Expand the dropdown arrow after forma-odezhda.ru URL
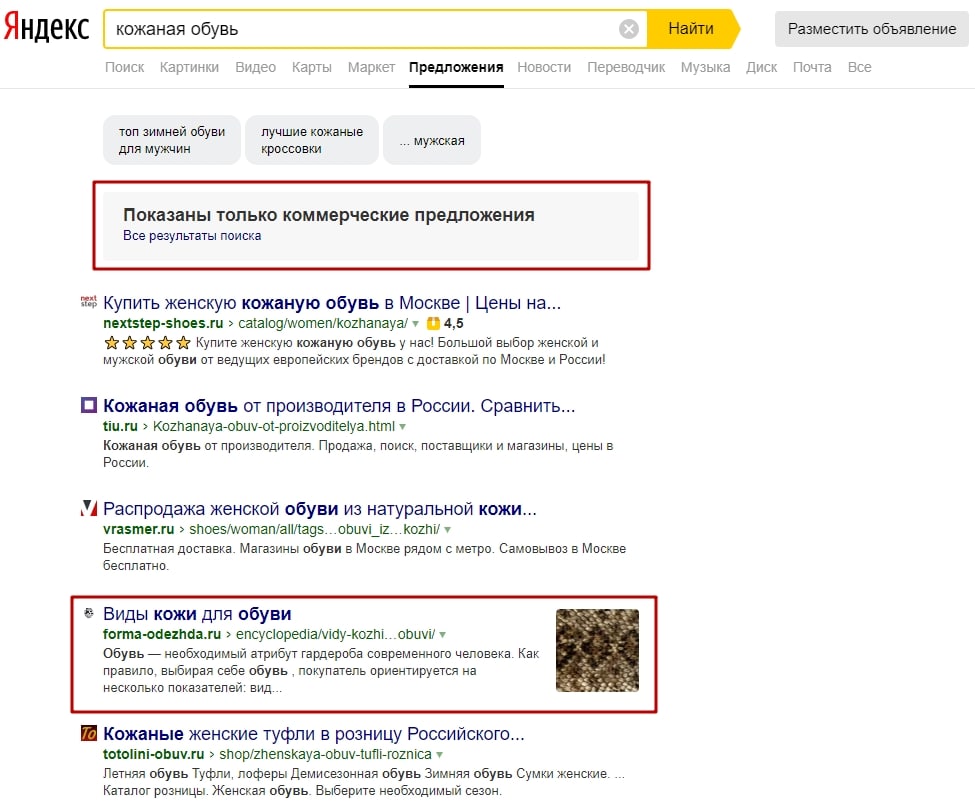Screen dimensions: 975x811 [442, 635]
